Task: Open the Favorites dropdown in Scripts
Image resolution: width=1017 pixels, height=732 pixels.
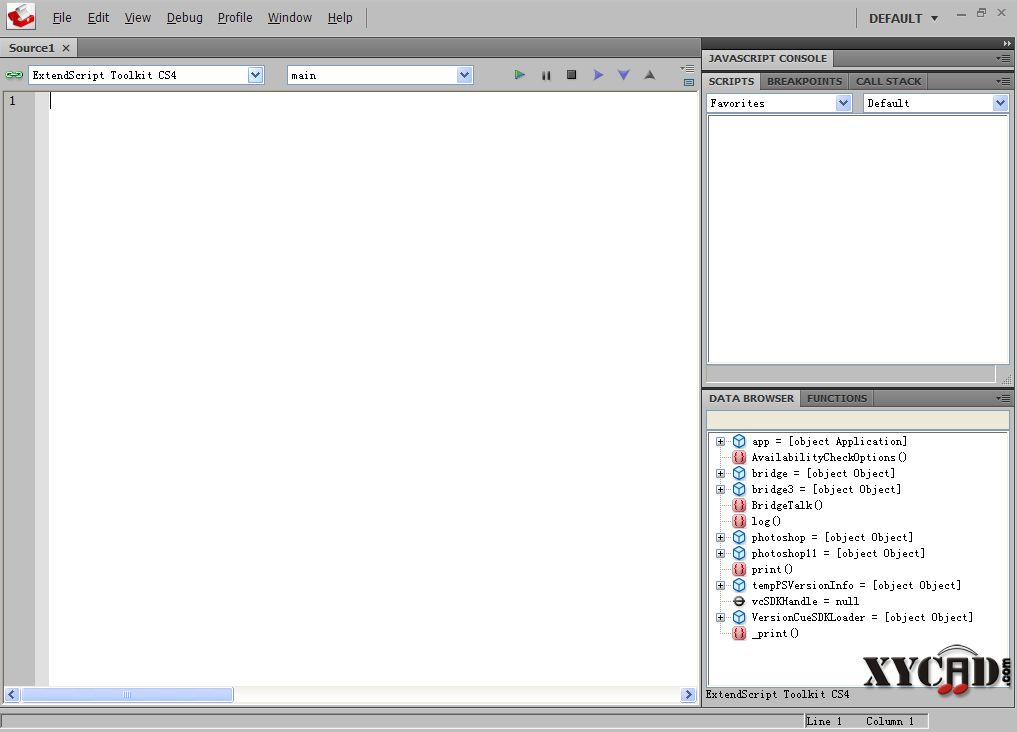Action: [x=843, y=103]
